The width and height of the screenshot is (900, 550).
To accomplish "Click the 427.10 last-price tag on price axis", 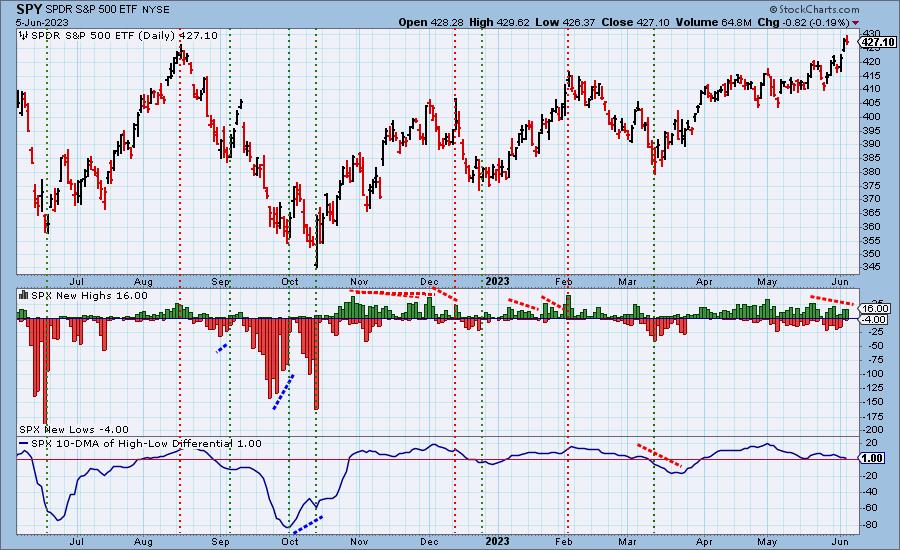I will coord(878,42).
